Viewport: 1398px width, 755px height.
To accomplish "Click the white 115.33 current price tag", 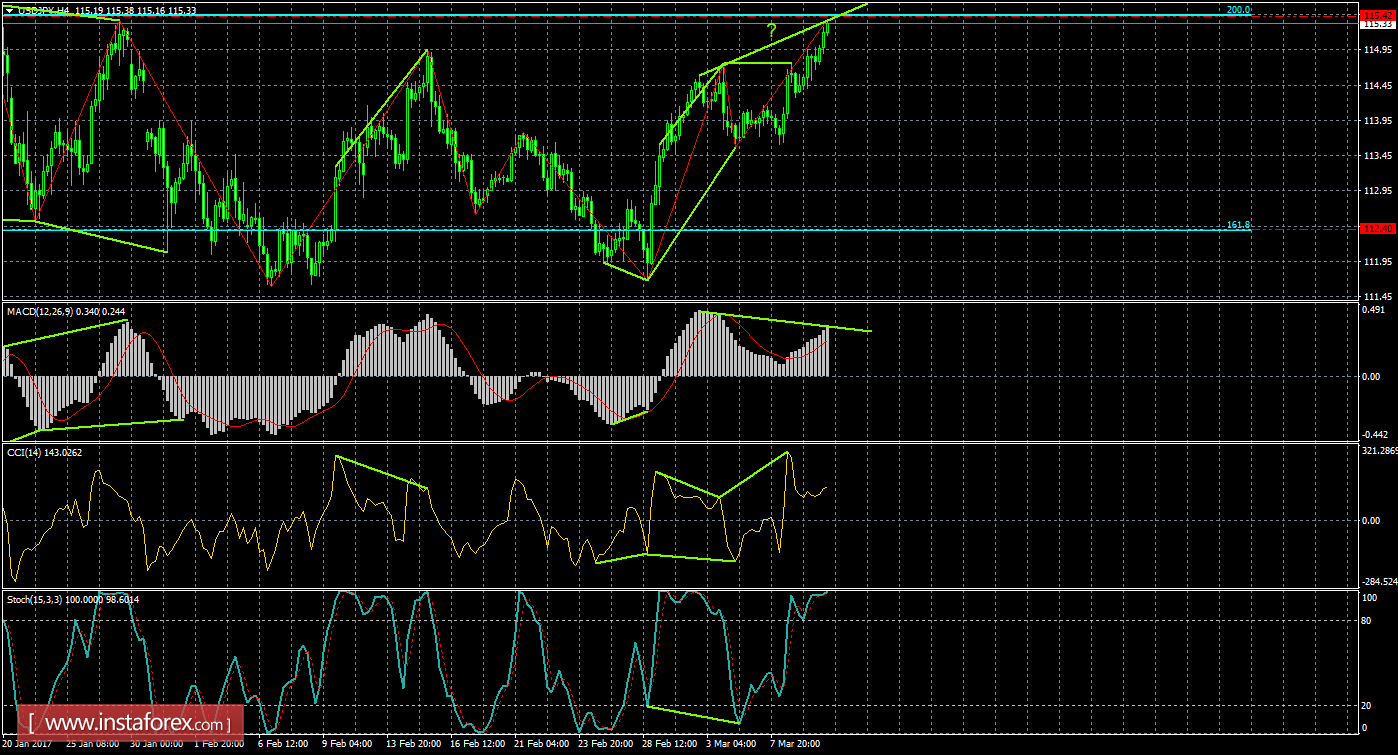I will [x=1378, y=23].
